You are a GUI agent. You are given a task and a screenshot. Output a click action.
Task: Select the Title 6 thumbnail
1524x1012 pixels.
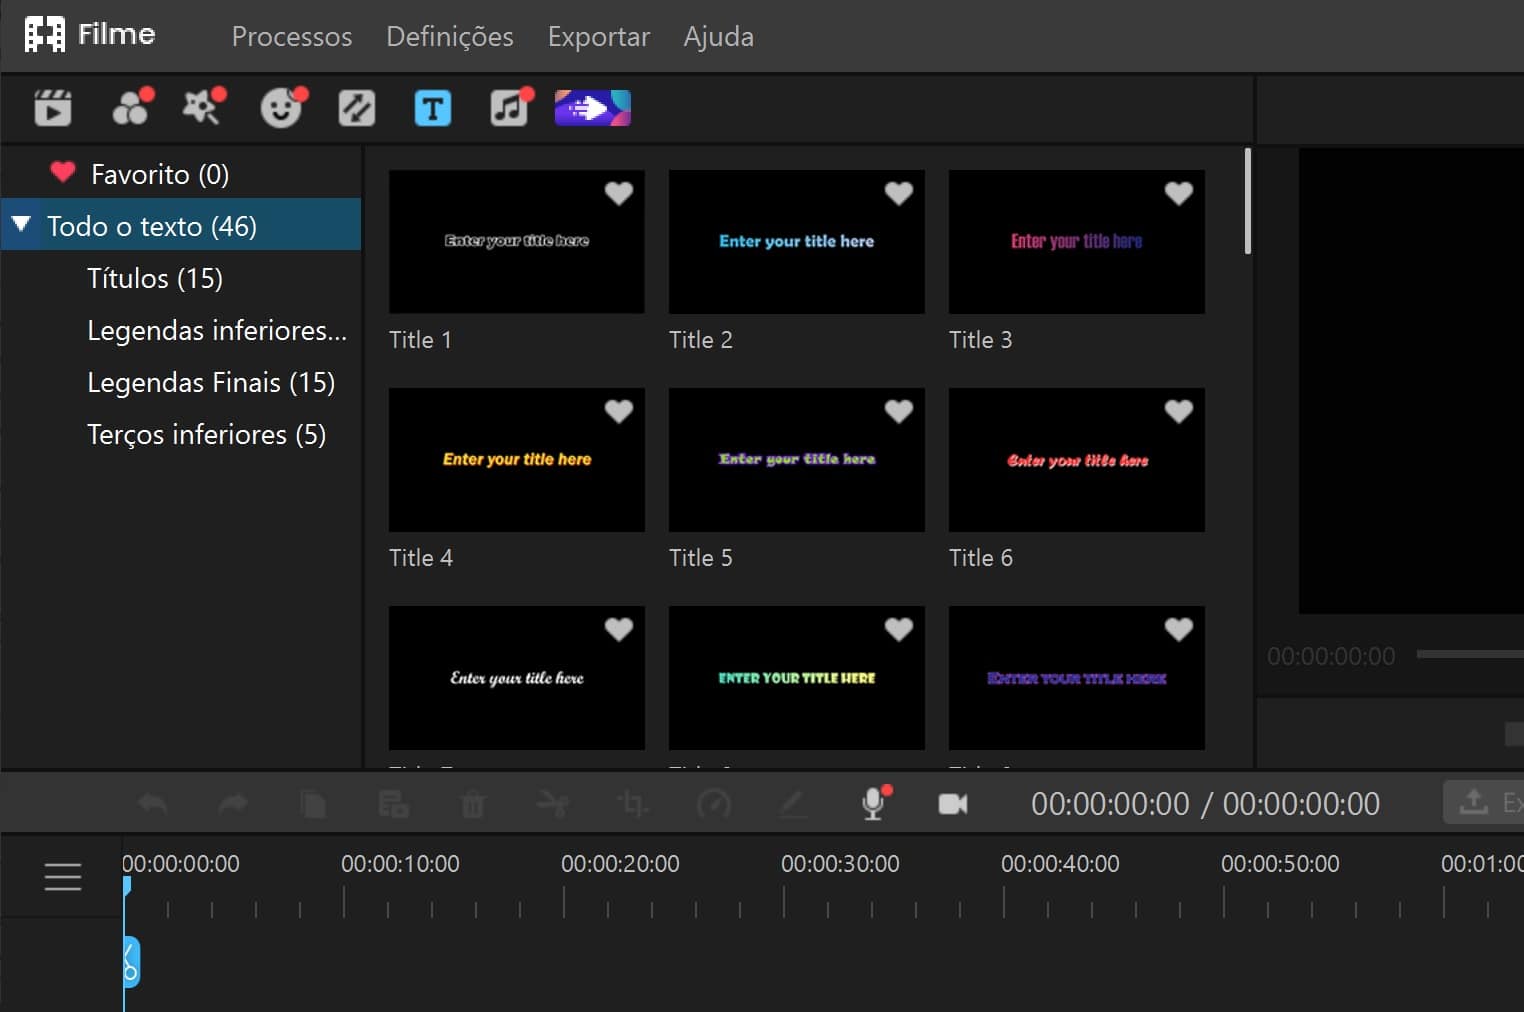pyautogui.click(x=1077, y=459)
